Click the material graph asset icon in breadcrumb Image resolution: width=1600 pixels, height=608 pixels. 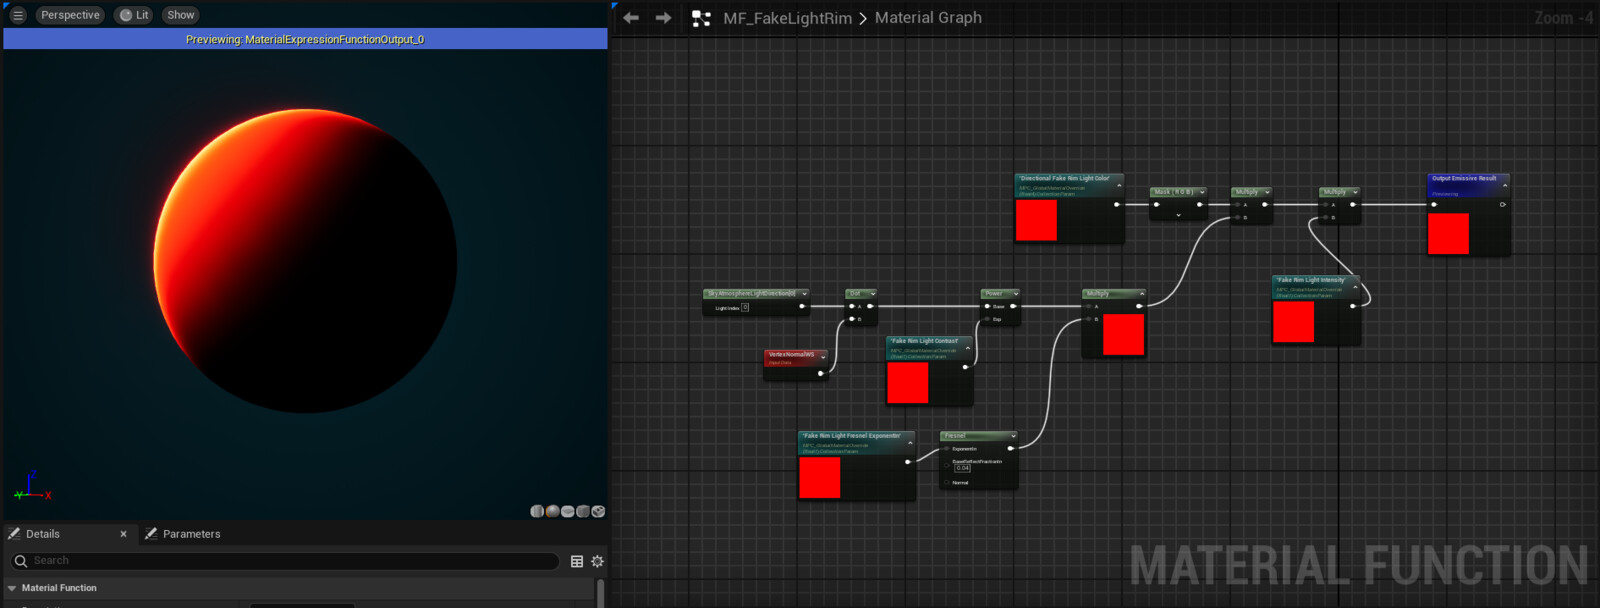point(701,18)
